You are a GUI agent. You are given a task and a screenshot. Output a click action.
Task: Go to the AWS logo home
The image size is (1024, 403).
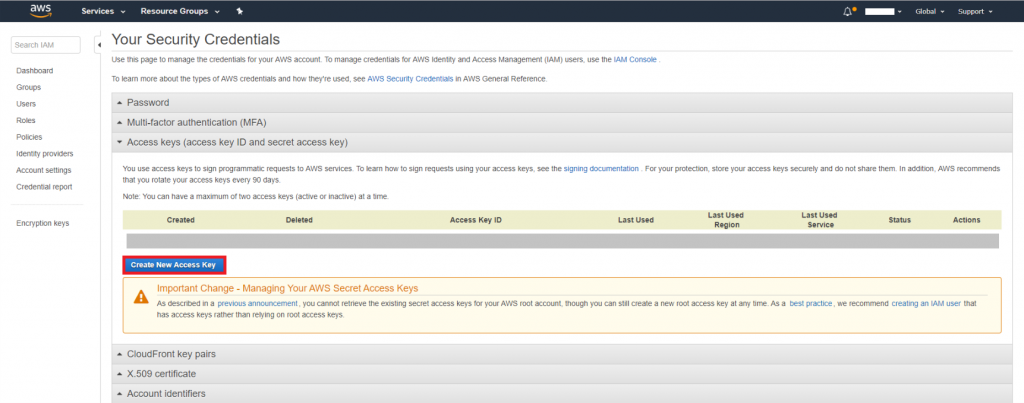tap(40, 10)
